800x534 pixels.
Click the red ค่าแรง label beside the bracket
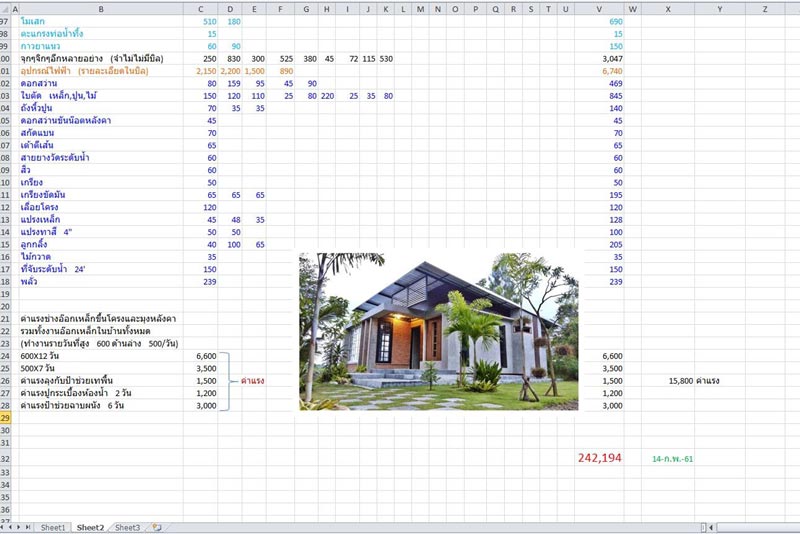tap(253, 380)
